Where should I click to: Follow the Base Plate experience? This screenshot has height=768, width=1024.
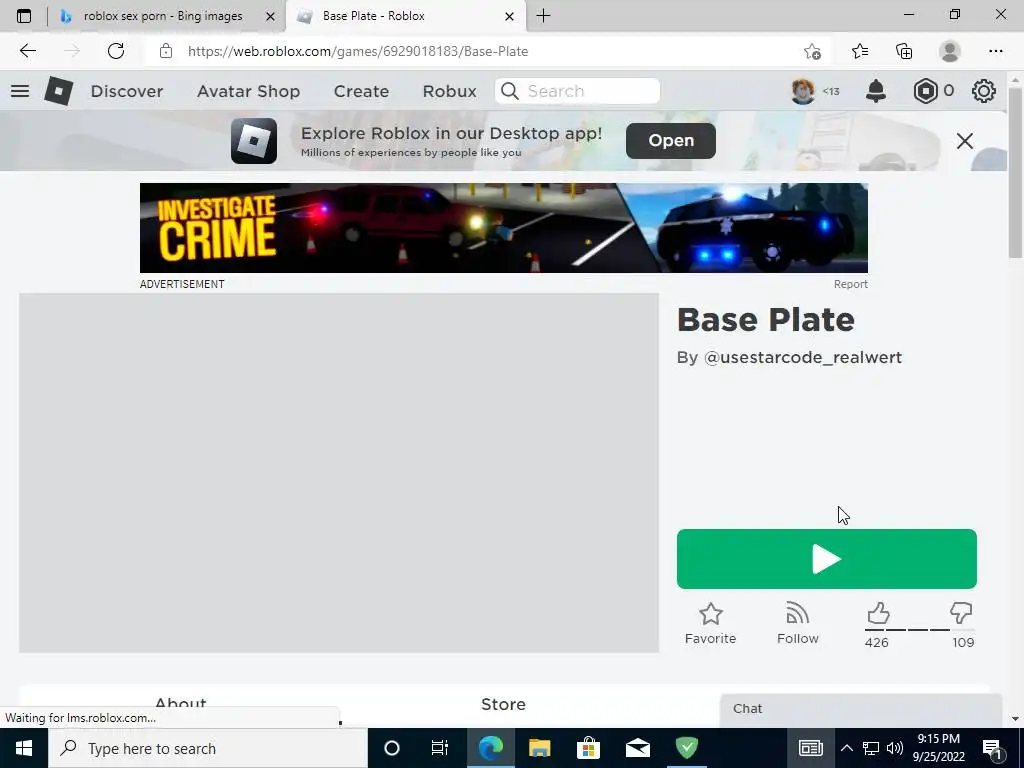(x=797, y=624)
